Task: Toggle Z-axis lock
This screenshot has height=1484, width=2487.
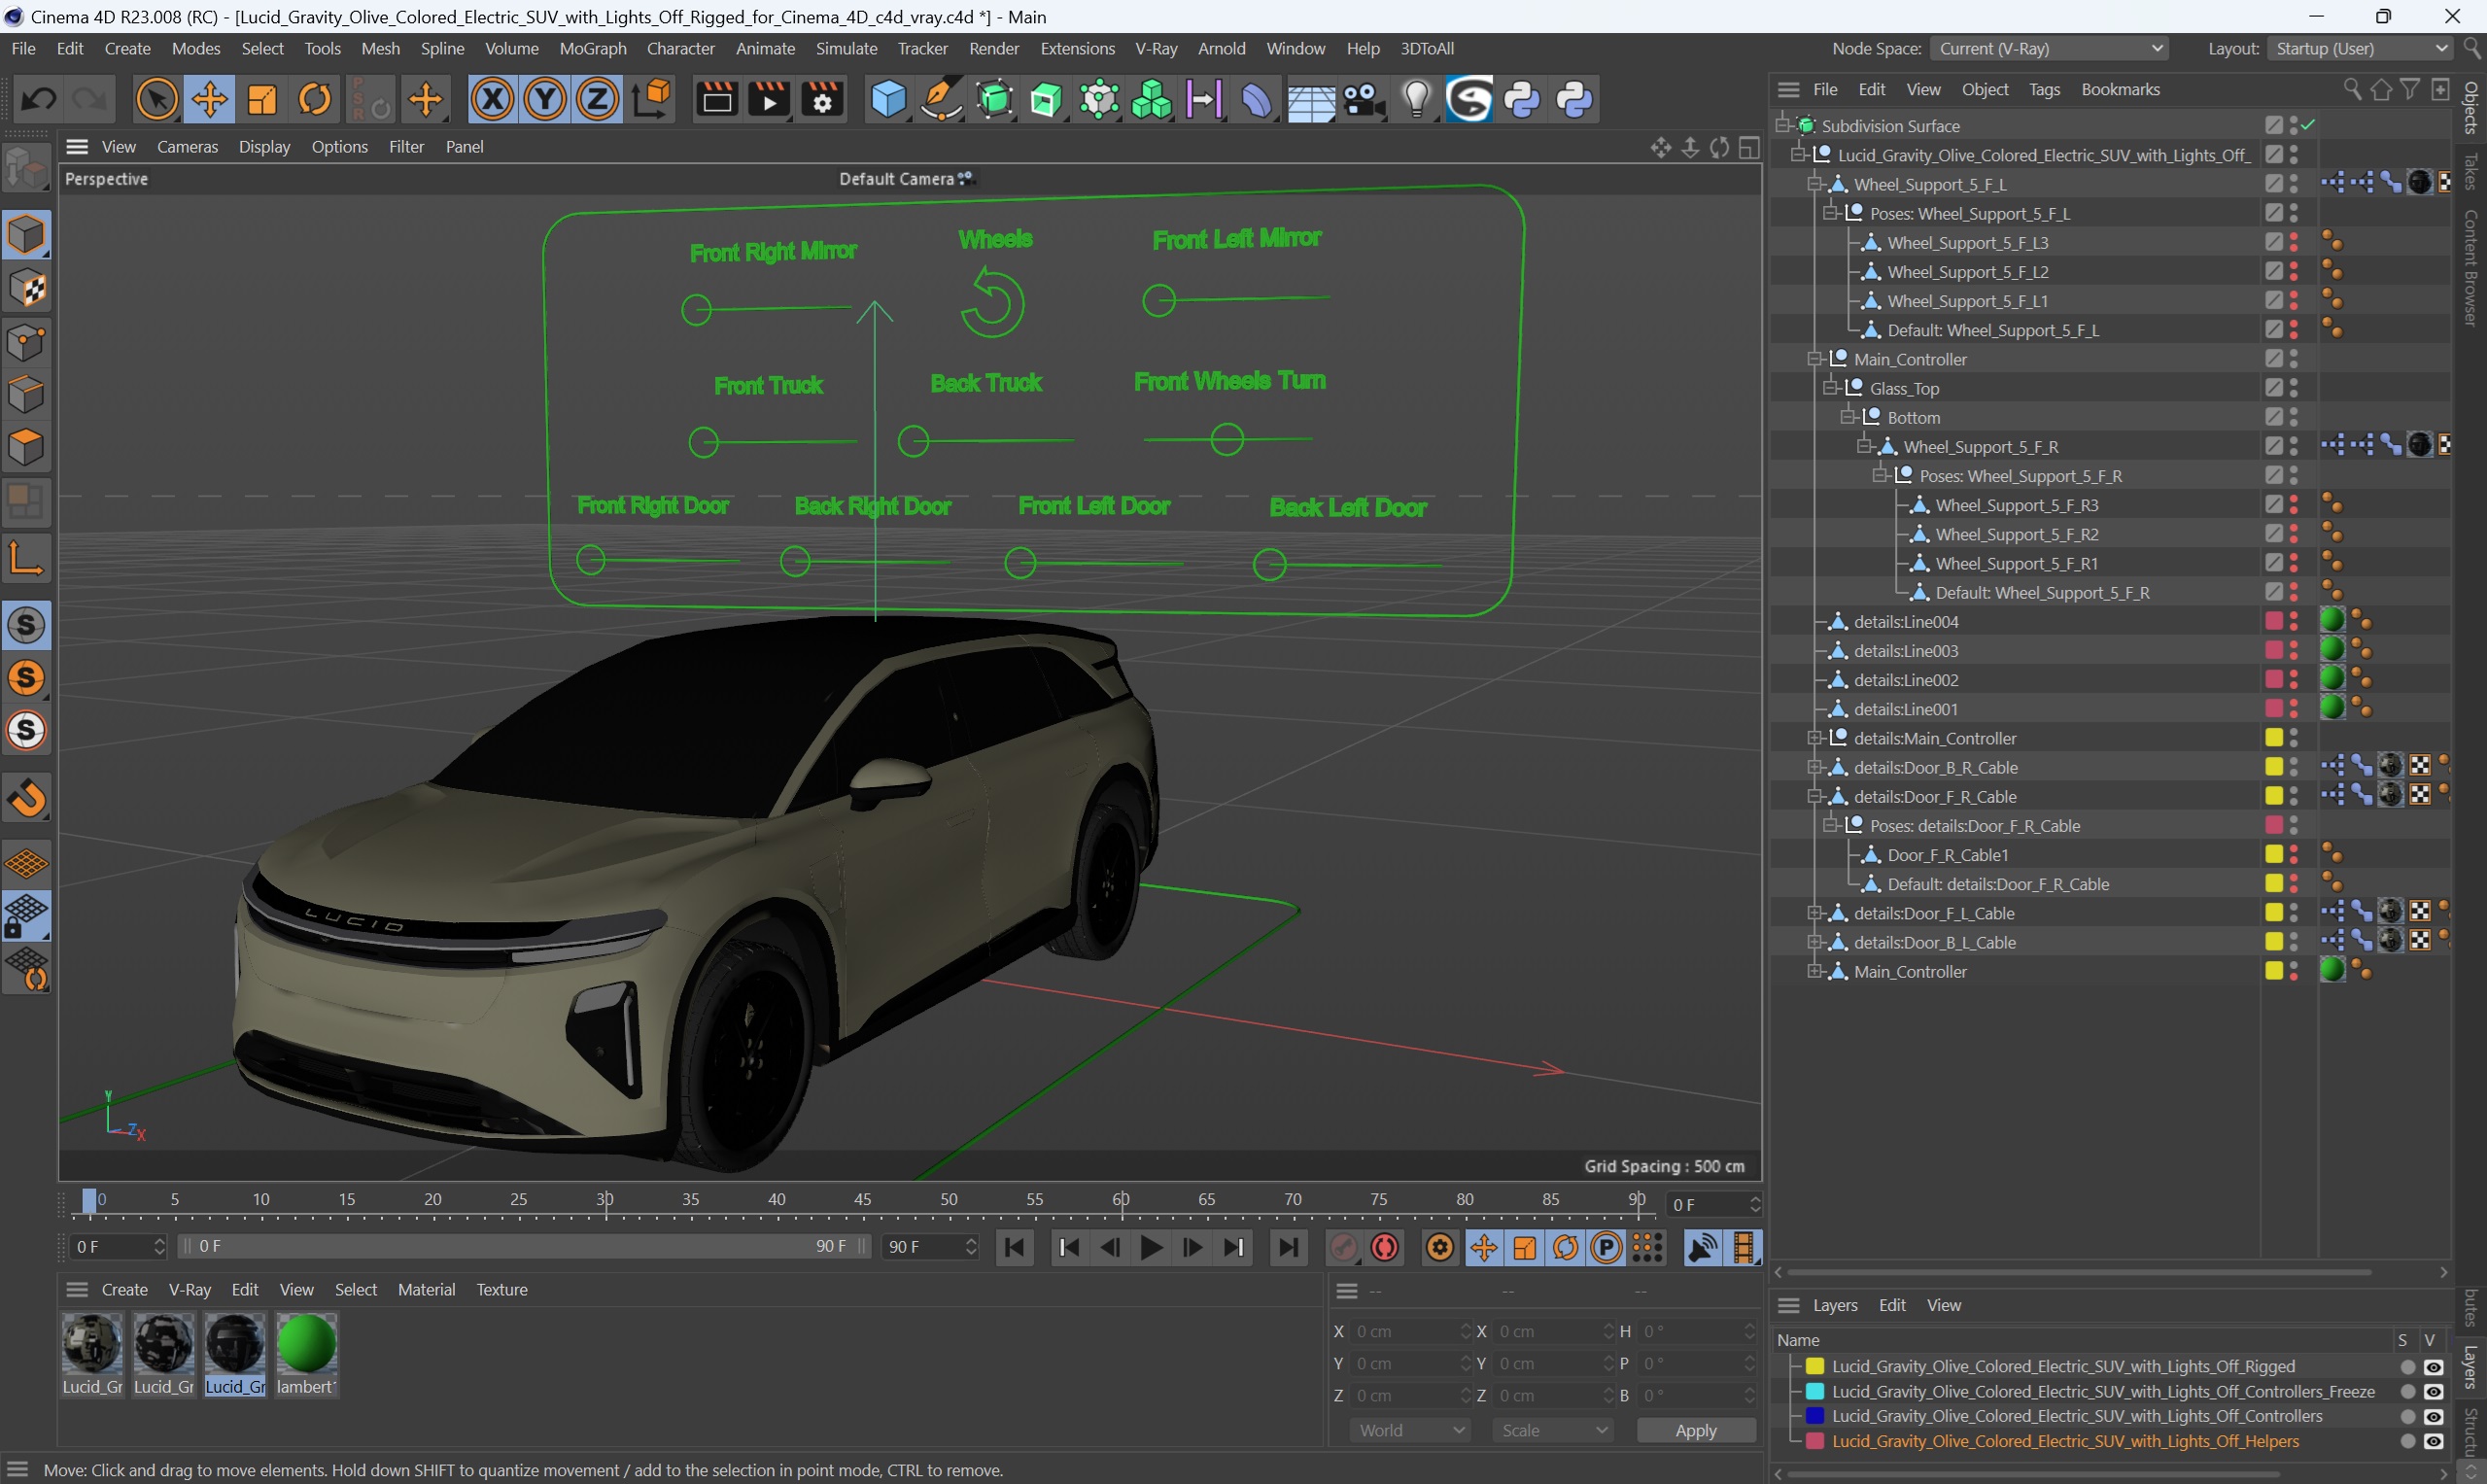Action: click(x=598, y=100)
